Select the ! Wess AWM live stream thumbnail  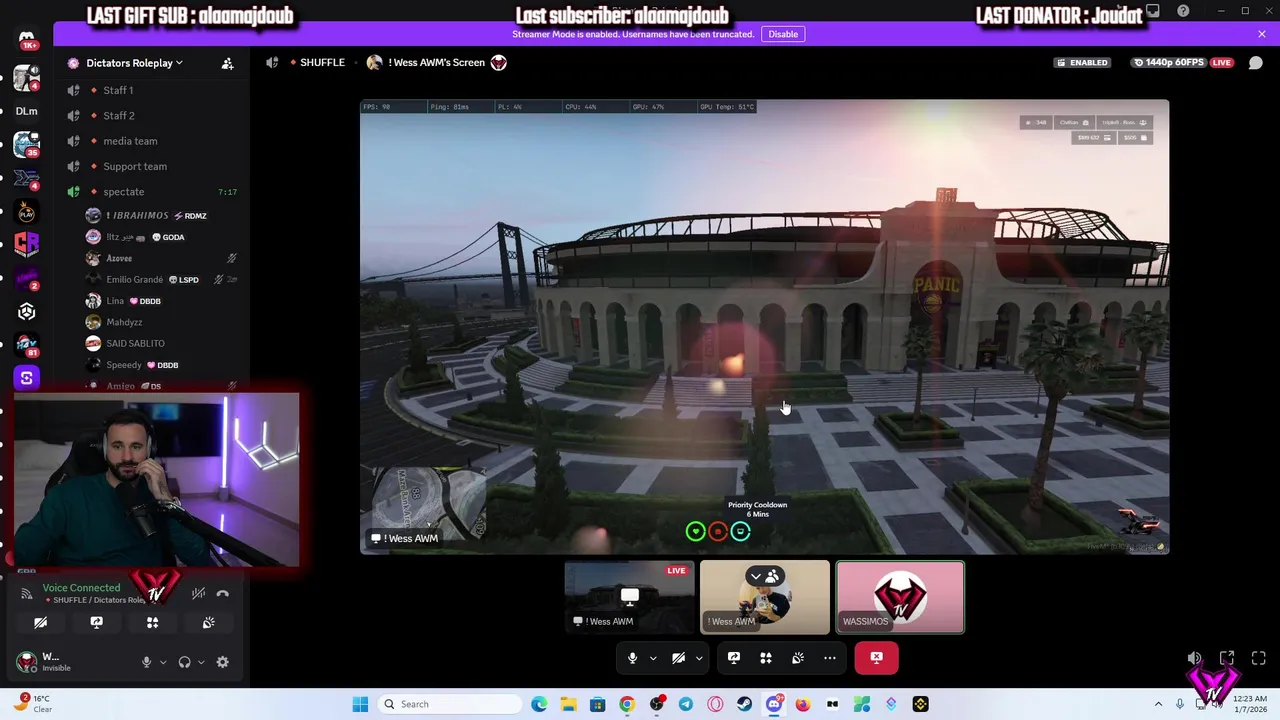click(629, 597)
